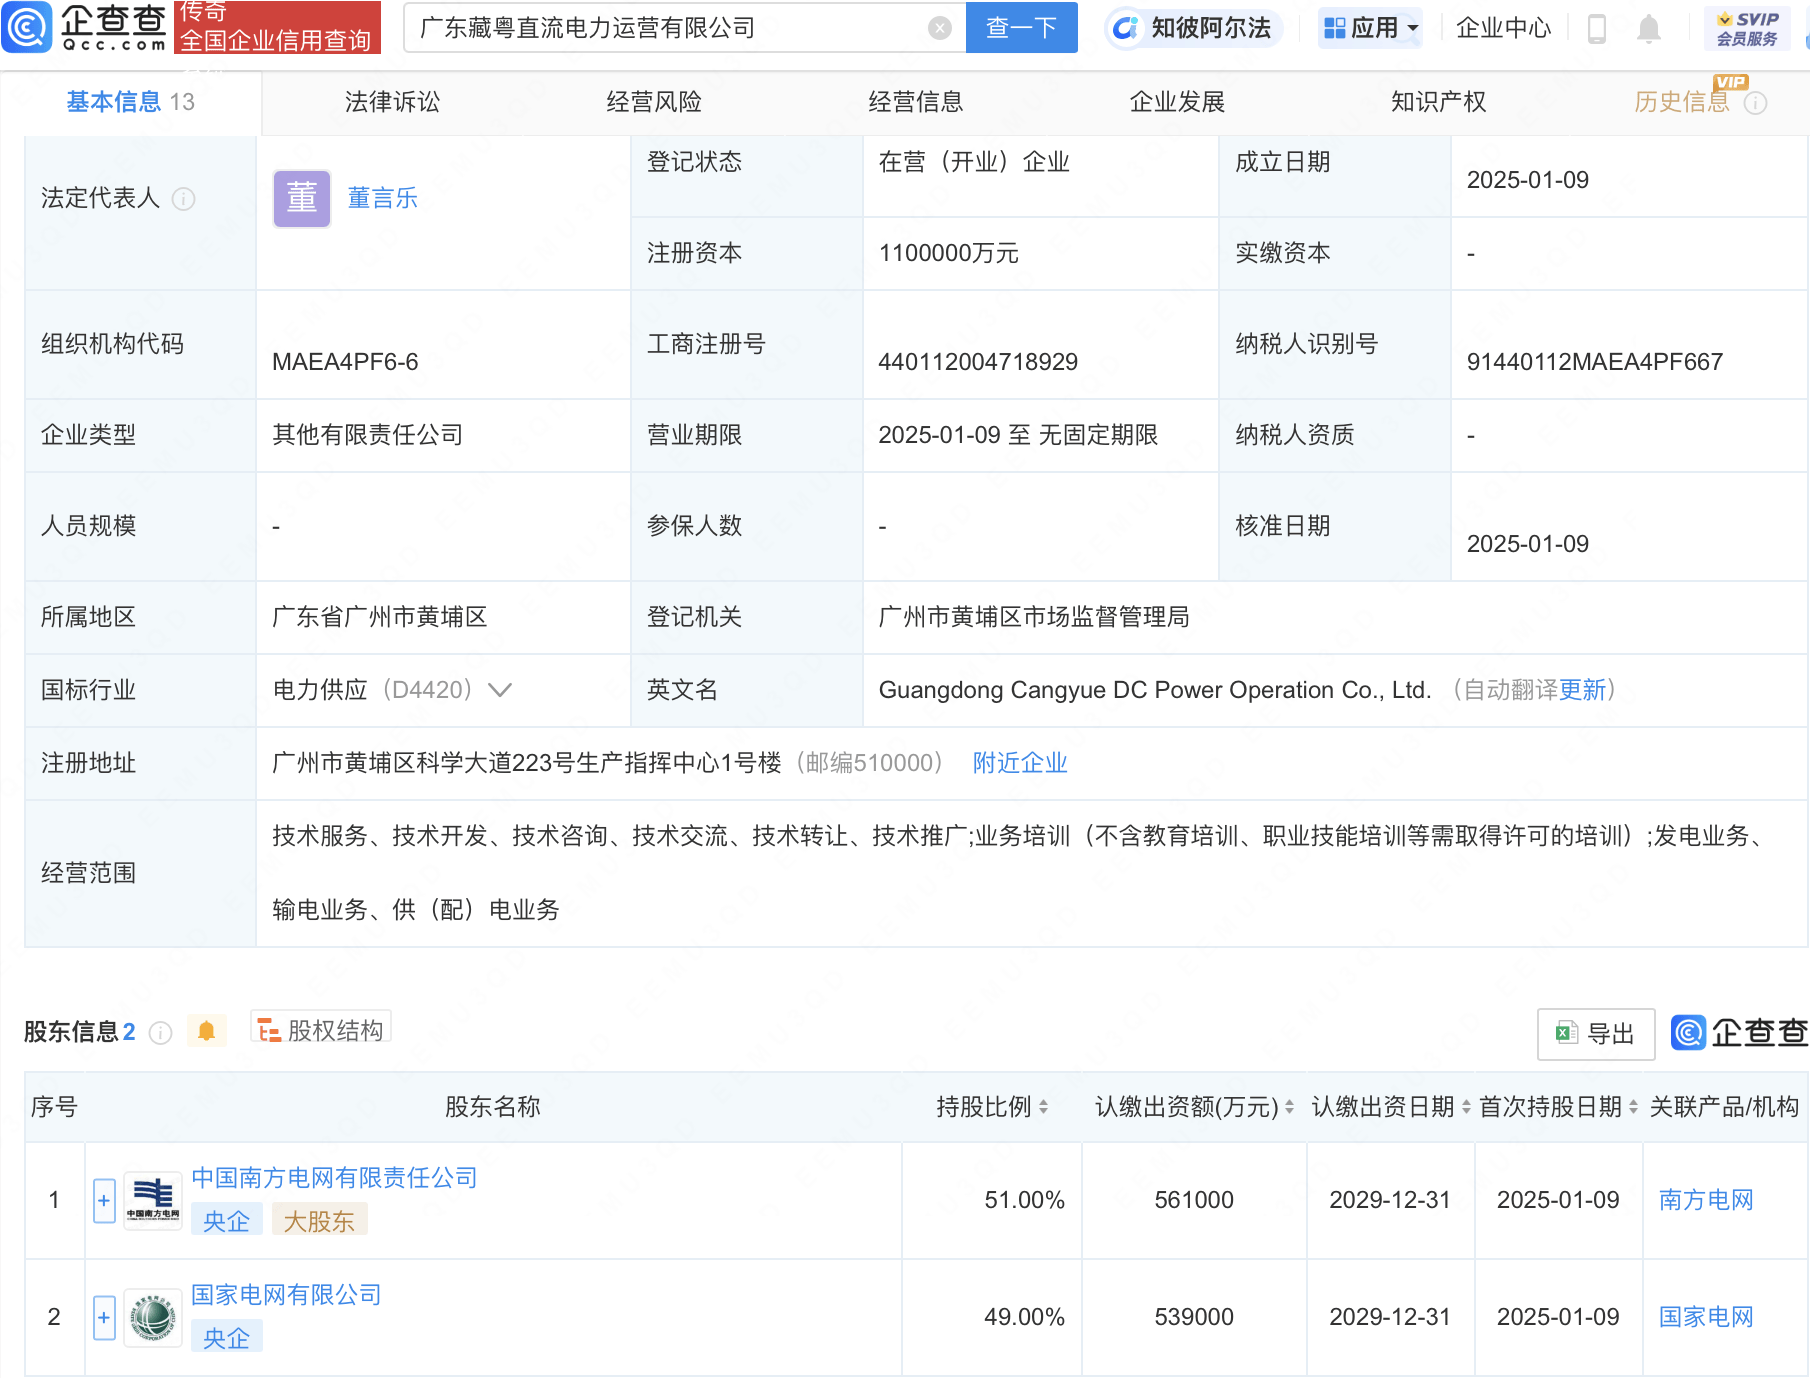The image size is (1810, 1378).
Task: Click the 国家电网 company logo thumbnail
Action: pyautogui.click(x=152, y=1316)
